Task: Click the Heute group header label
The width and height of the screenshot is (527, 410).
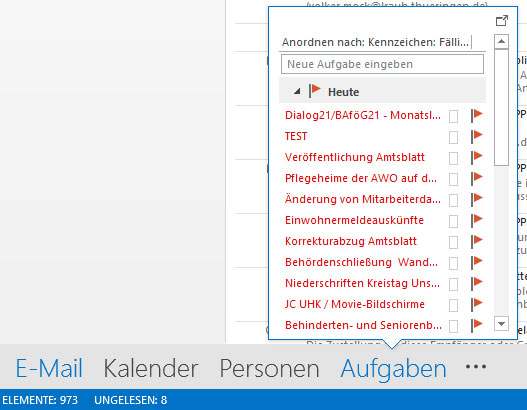Action: tap(343, 92)
